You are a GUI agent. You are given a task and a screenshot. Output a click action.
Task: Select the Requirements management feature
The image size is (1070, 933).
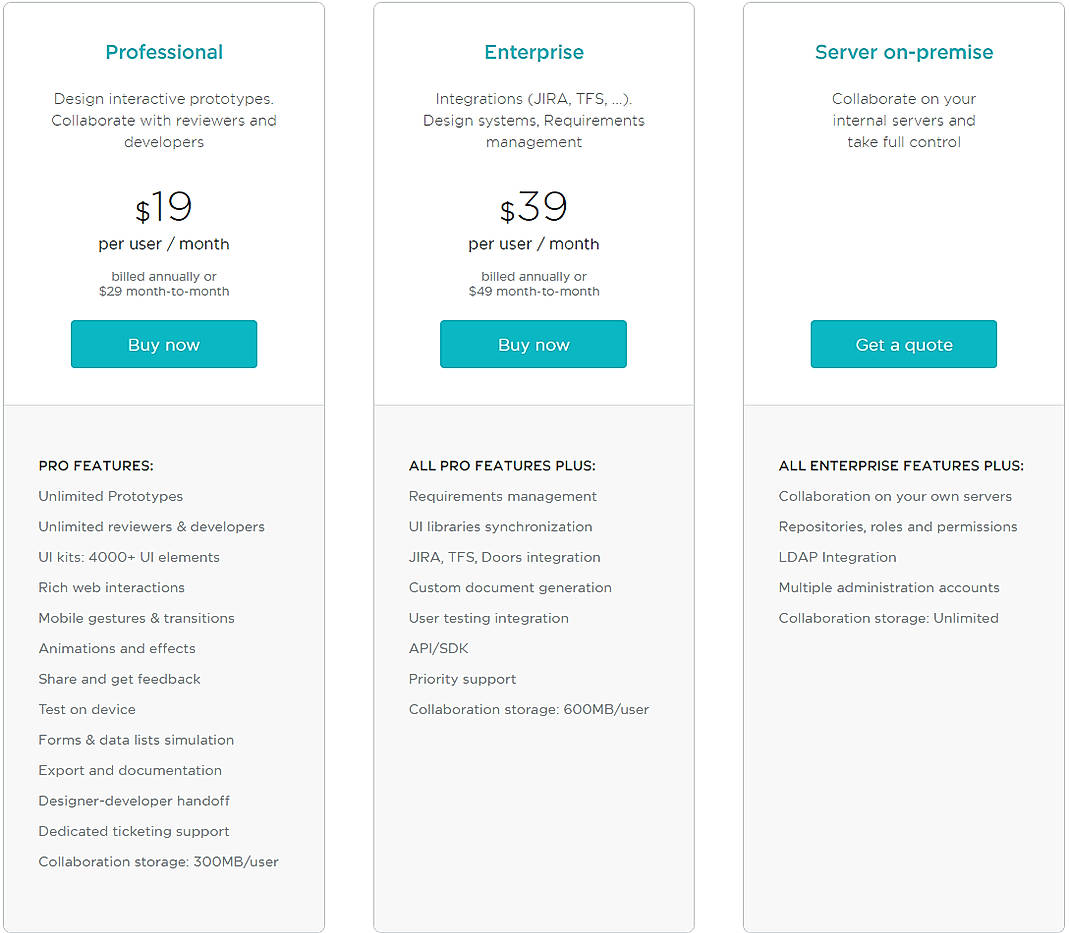pyautogui.click(x=502, y=496)
